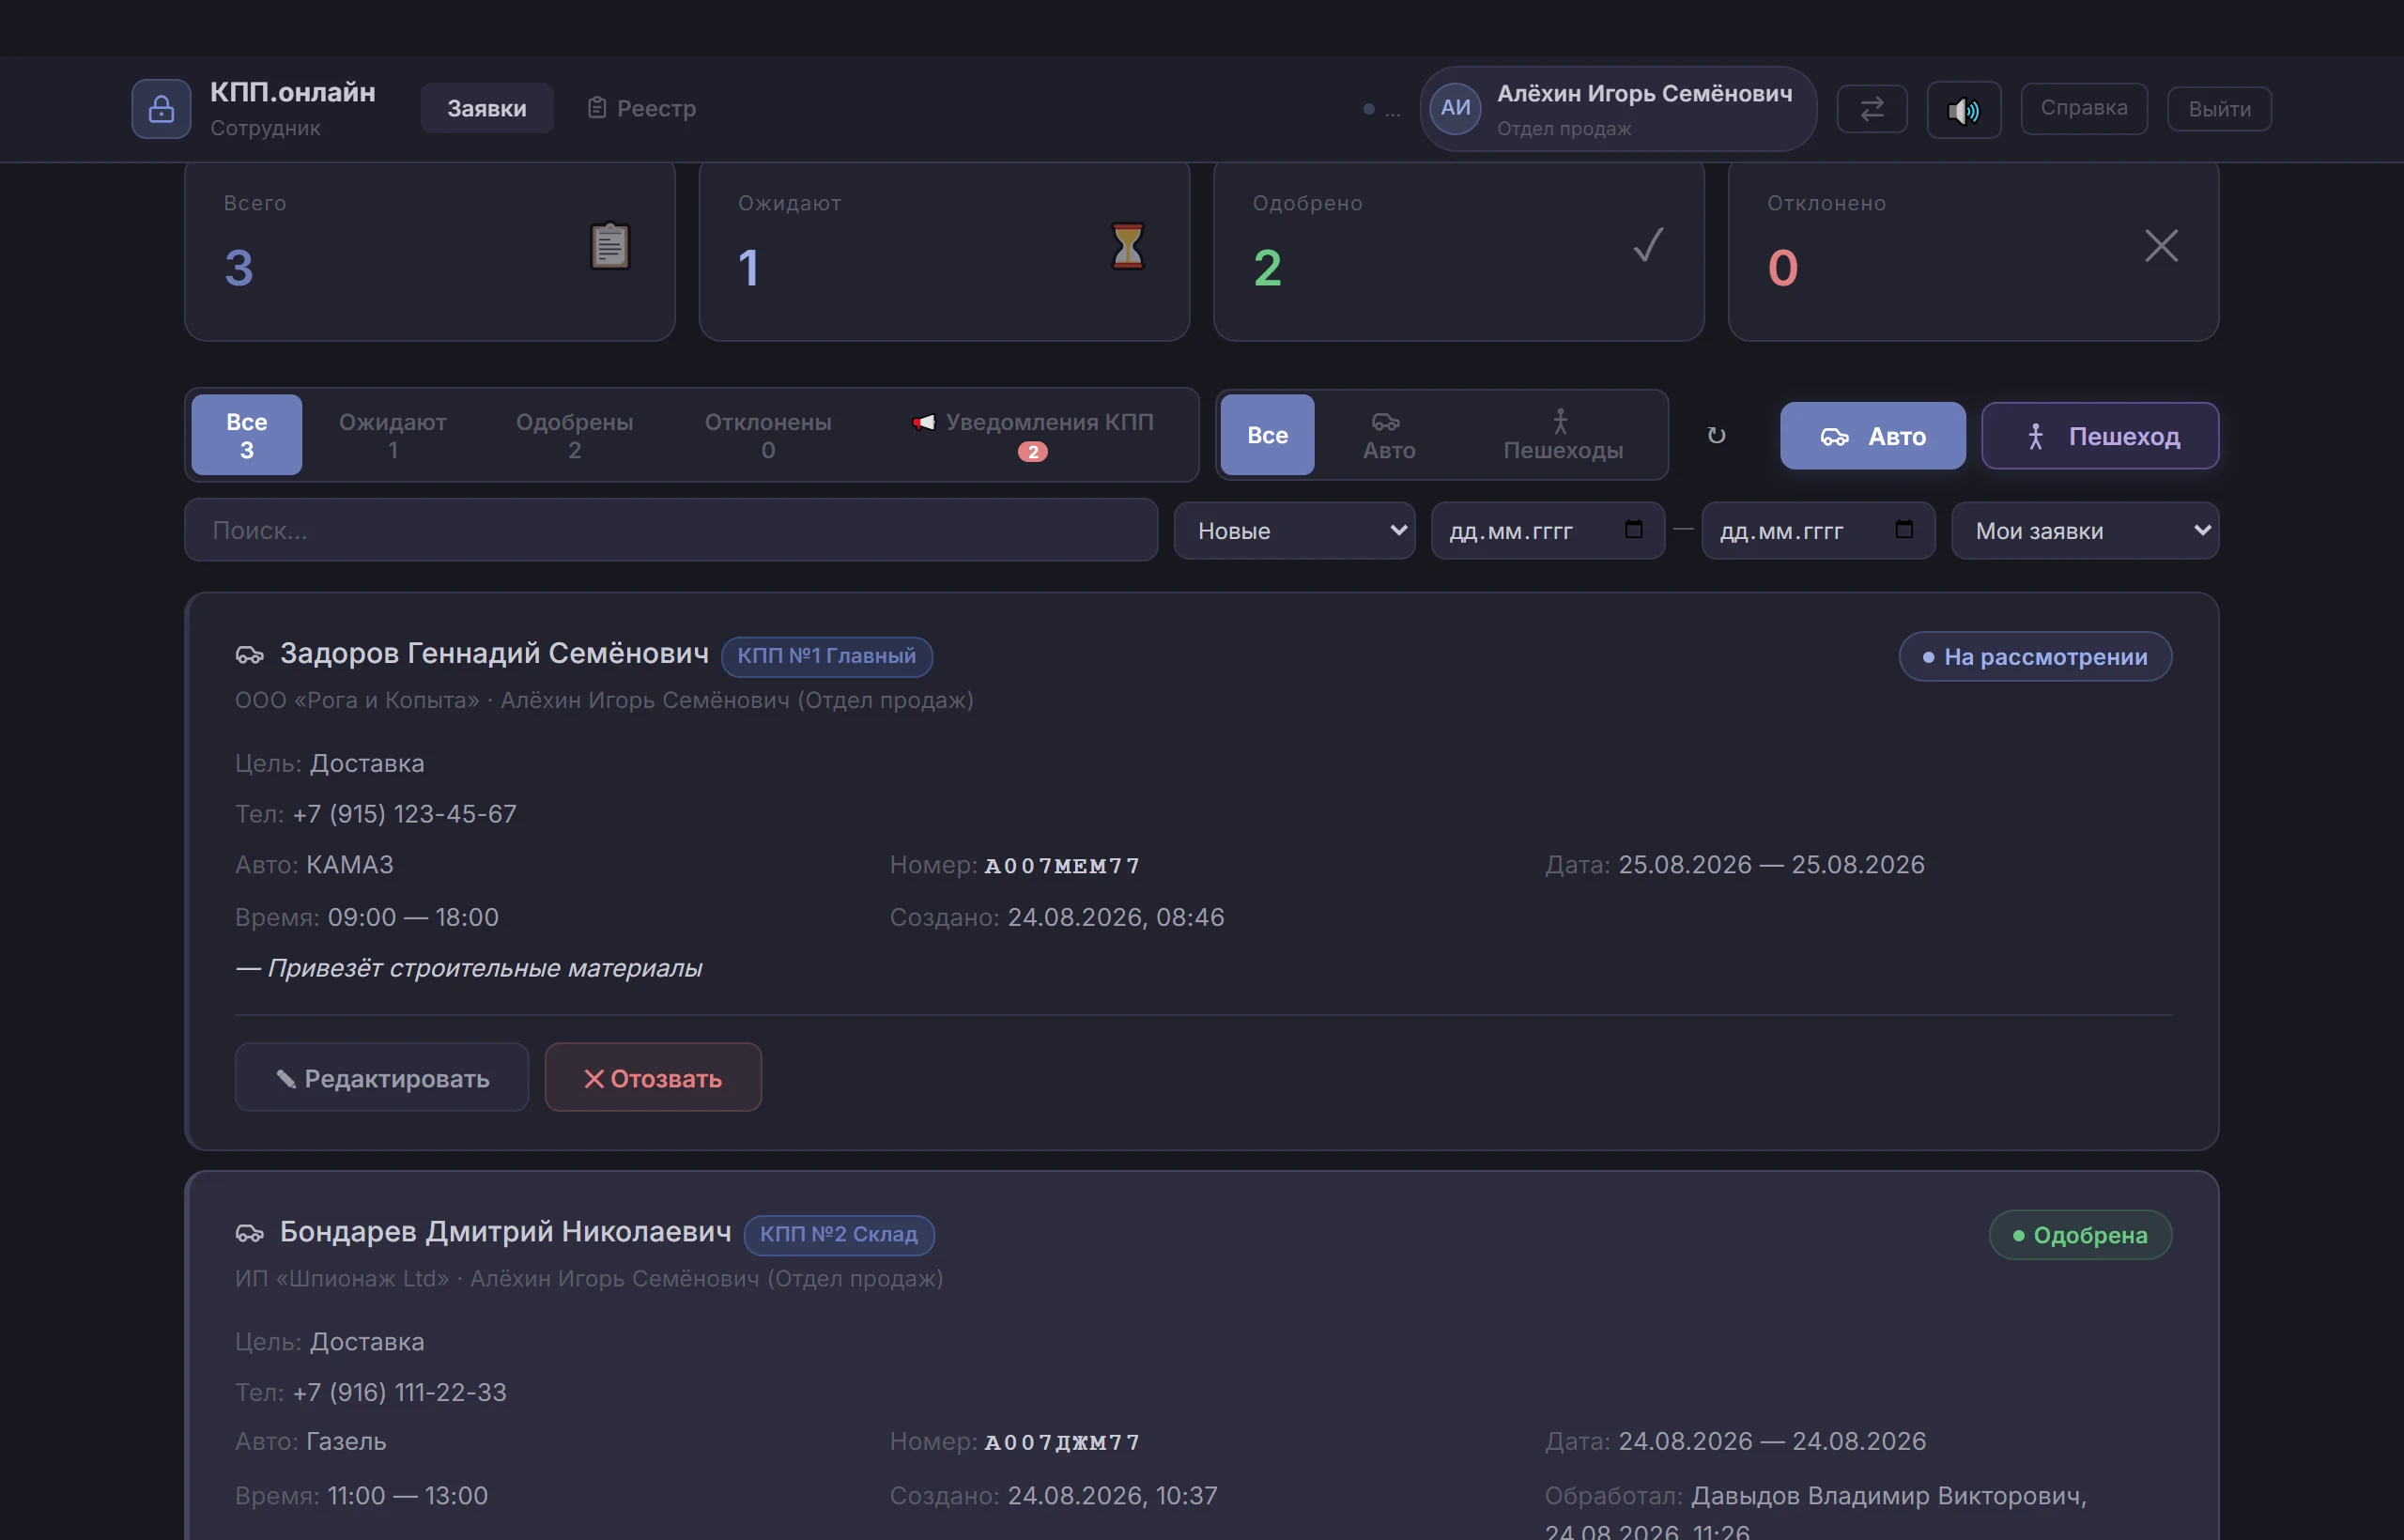2404x1540 pixels.
Task: Switch to the Ожидают status tab
Action: pyautogui.click(x=392, y=435)
